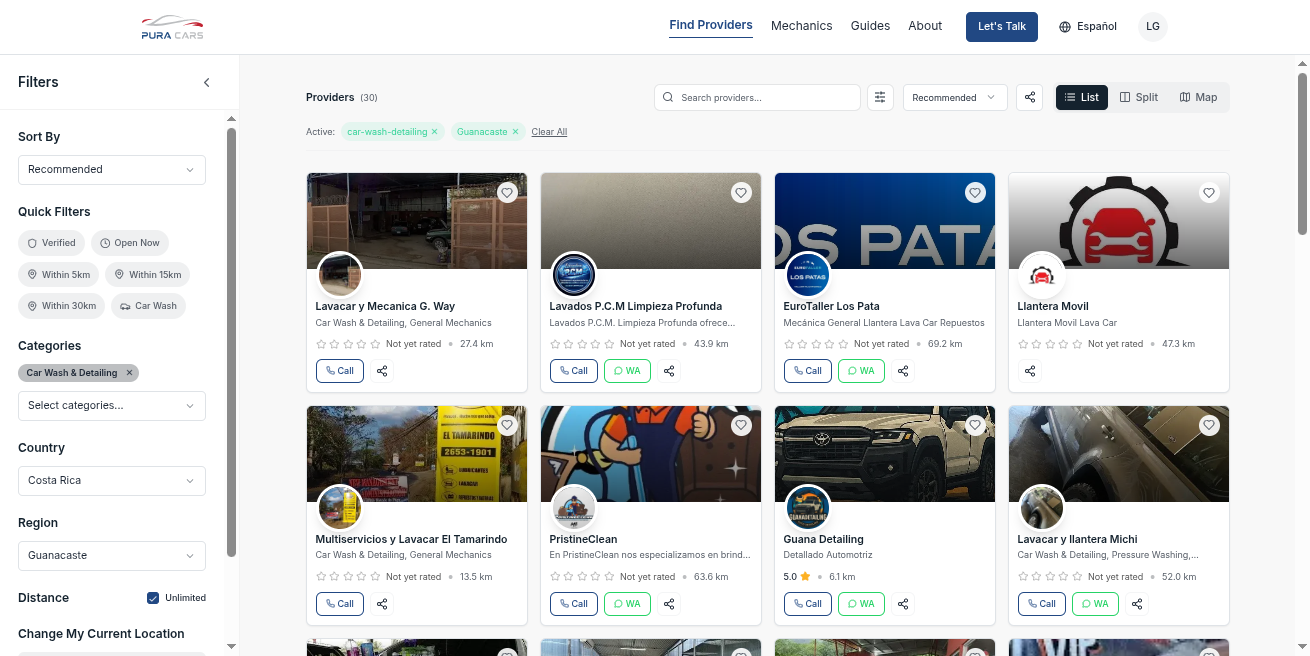Remove car-wash-detailing active filter tag
This screenshot has width=1310, height=656.
tap(434, 132)
